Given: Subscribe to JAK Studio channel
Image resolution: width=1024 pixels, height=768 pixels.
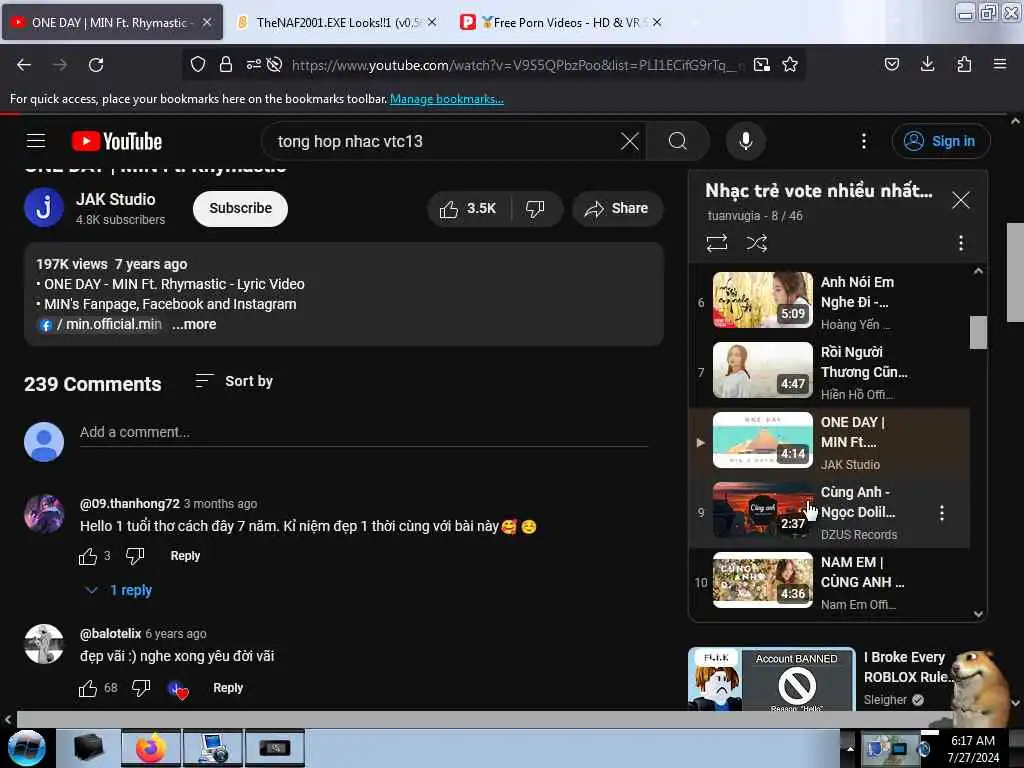Looking at the screenshot, I should [240, 209].
